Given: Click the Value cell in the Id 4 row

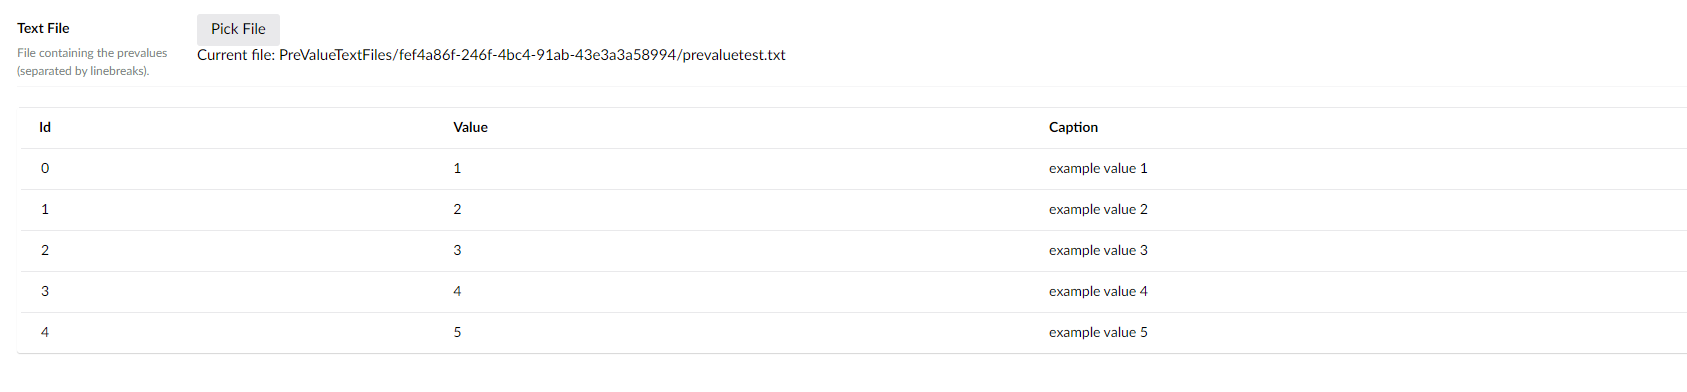Looking at the screenshot, I should click(x=457, y=332).
